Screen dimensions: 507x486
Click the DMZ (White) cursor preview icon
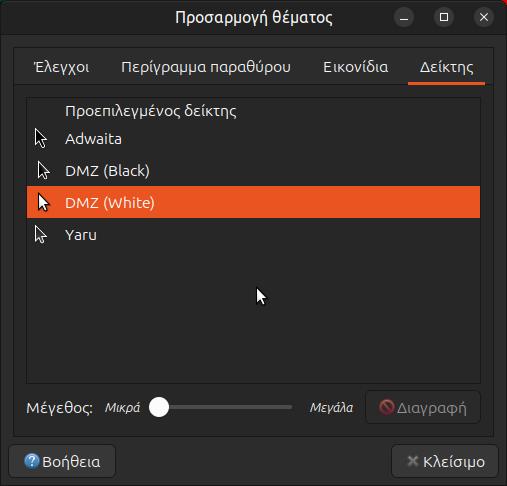[43, 202]
